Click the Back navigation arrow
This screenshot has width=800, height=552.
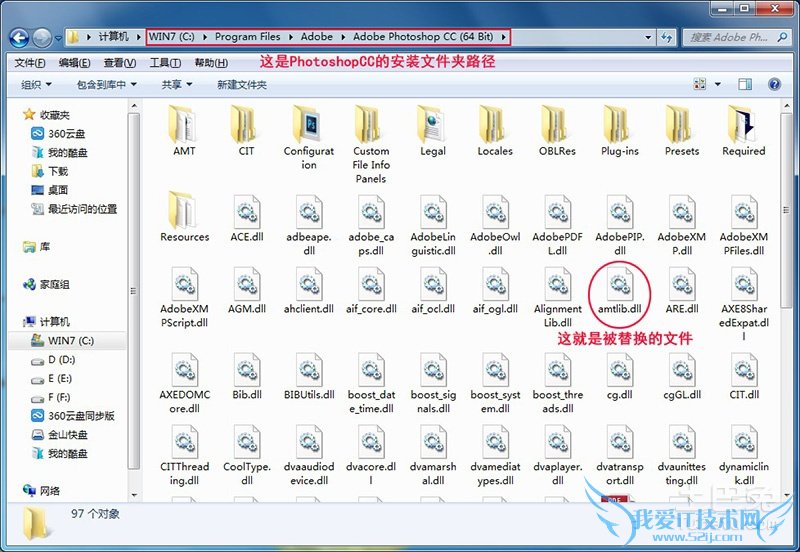click(x=19, y=38)
